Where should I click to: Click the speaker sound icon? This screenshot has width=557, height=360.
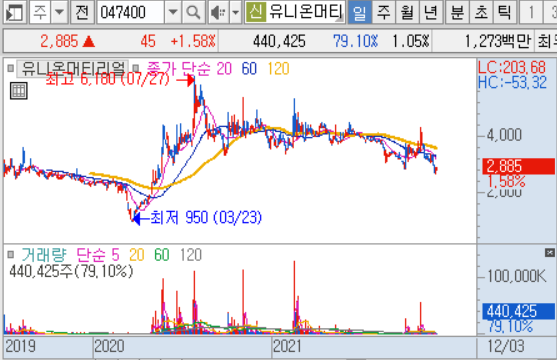tap(218, 12)
